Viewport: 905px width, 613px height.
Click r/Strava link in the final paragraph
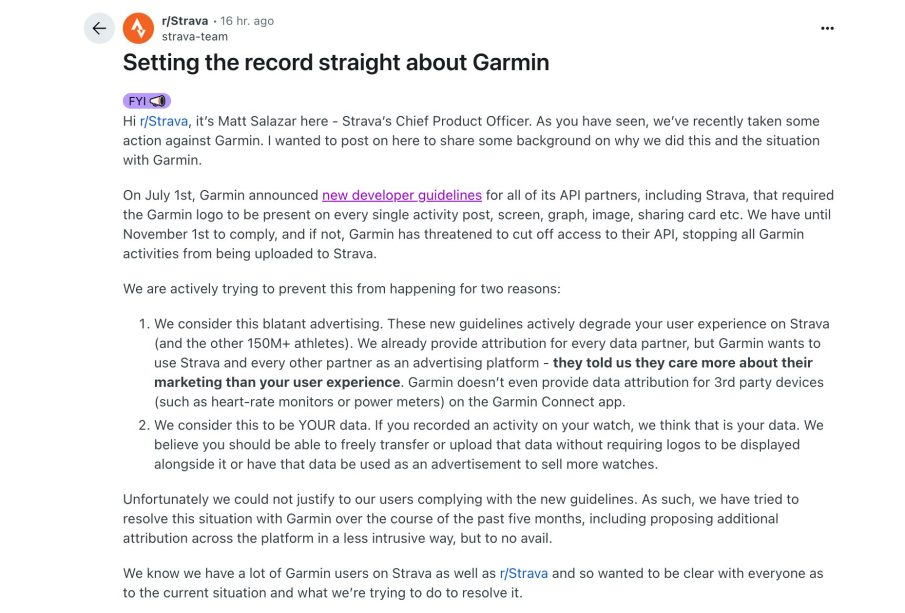524,573
